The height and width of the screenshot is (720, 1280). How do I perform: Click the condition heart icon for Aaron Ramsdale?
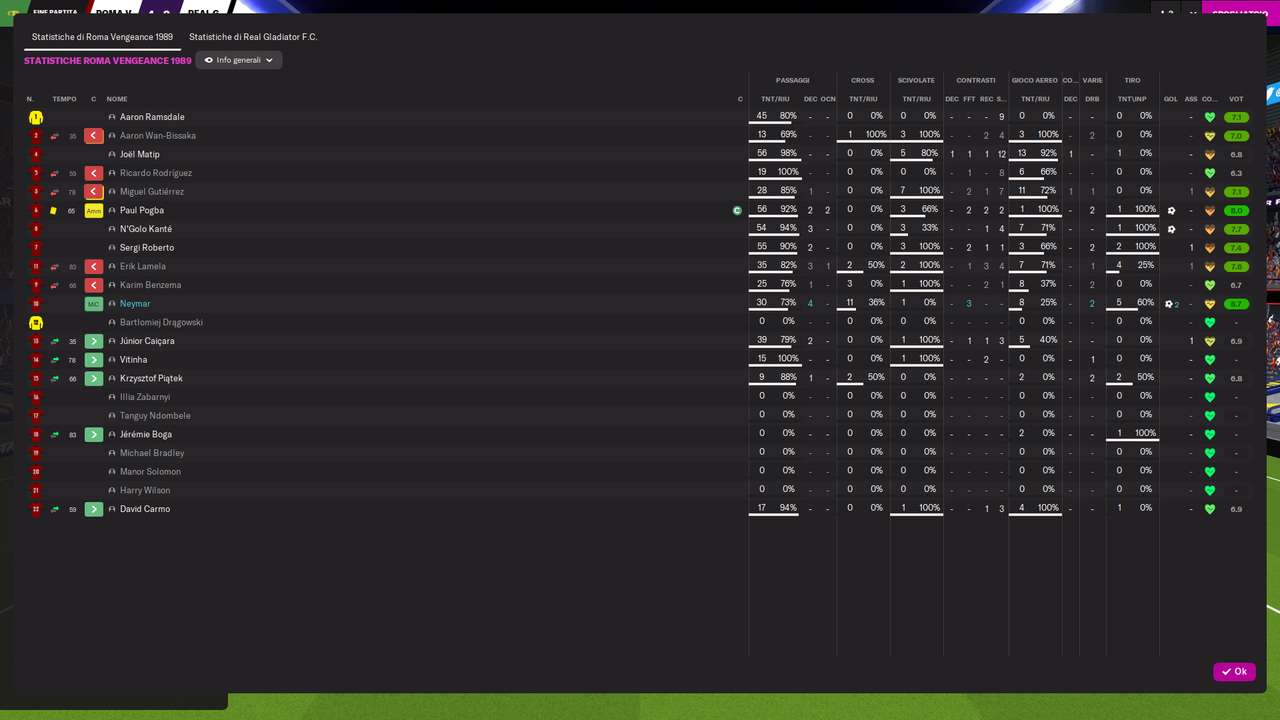(1210, 117)
